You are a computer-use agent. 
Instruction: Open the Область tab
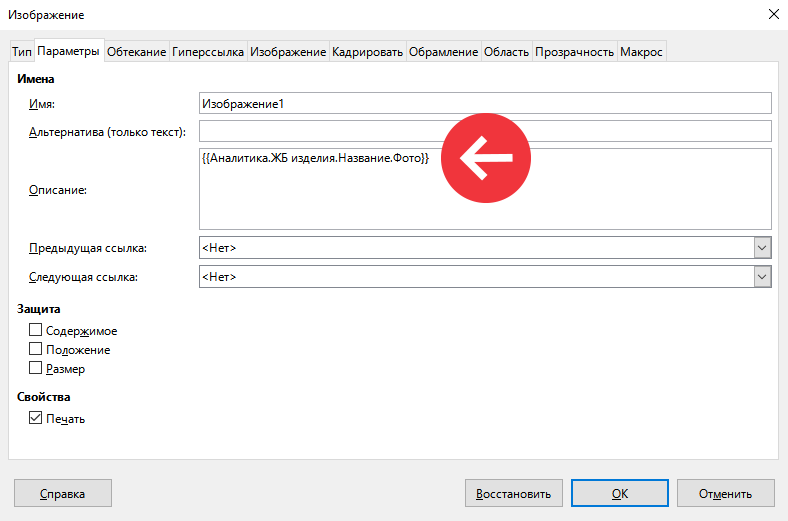tap(506, 52)
